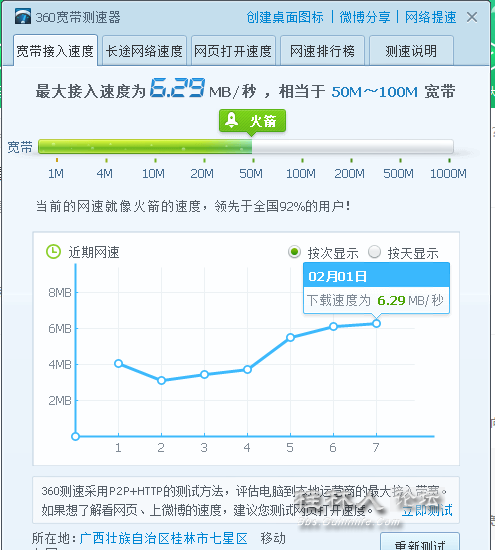
Task: Click the 近期网速 chart title
Action: 94,252
